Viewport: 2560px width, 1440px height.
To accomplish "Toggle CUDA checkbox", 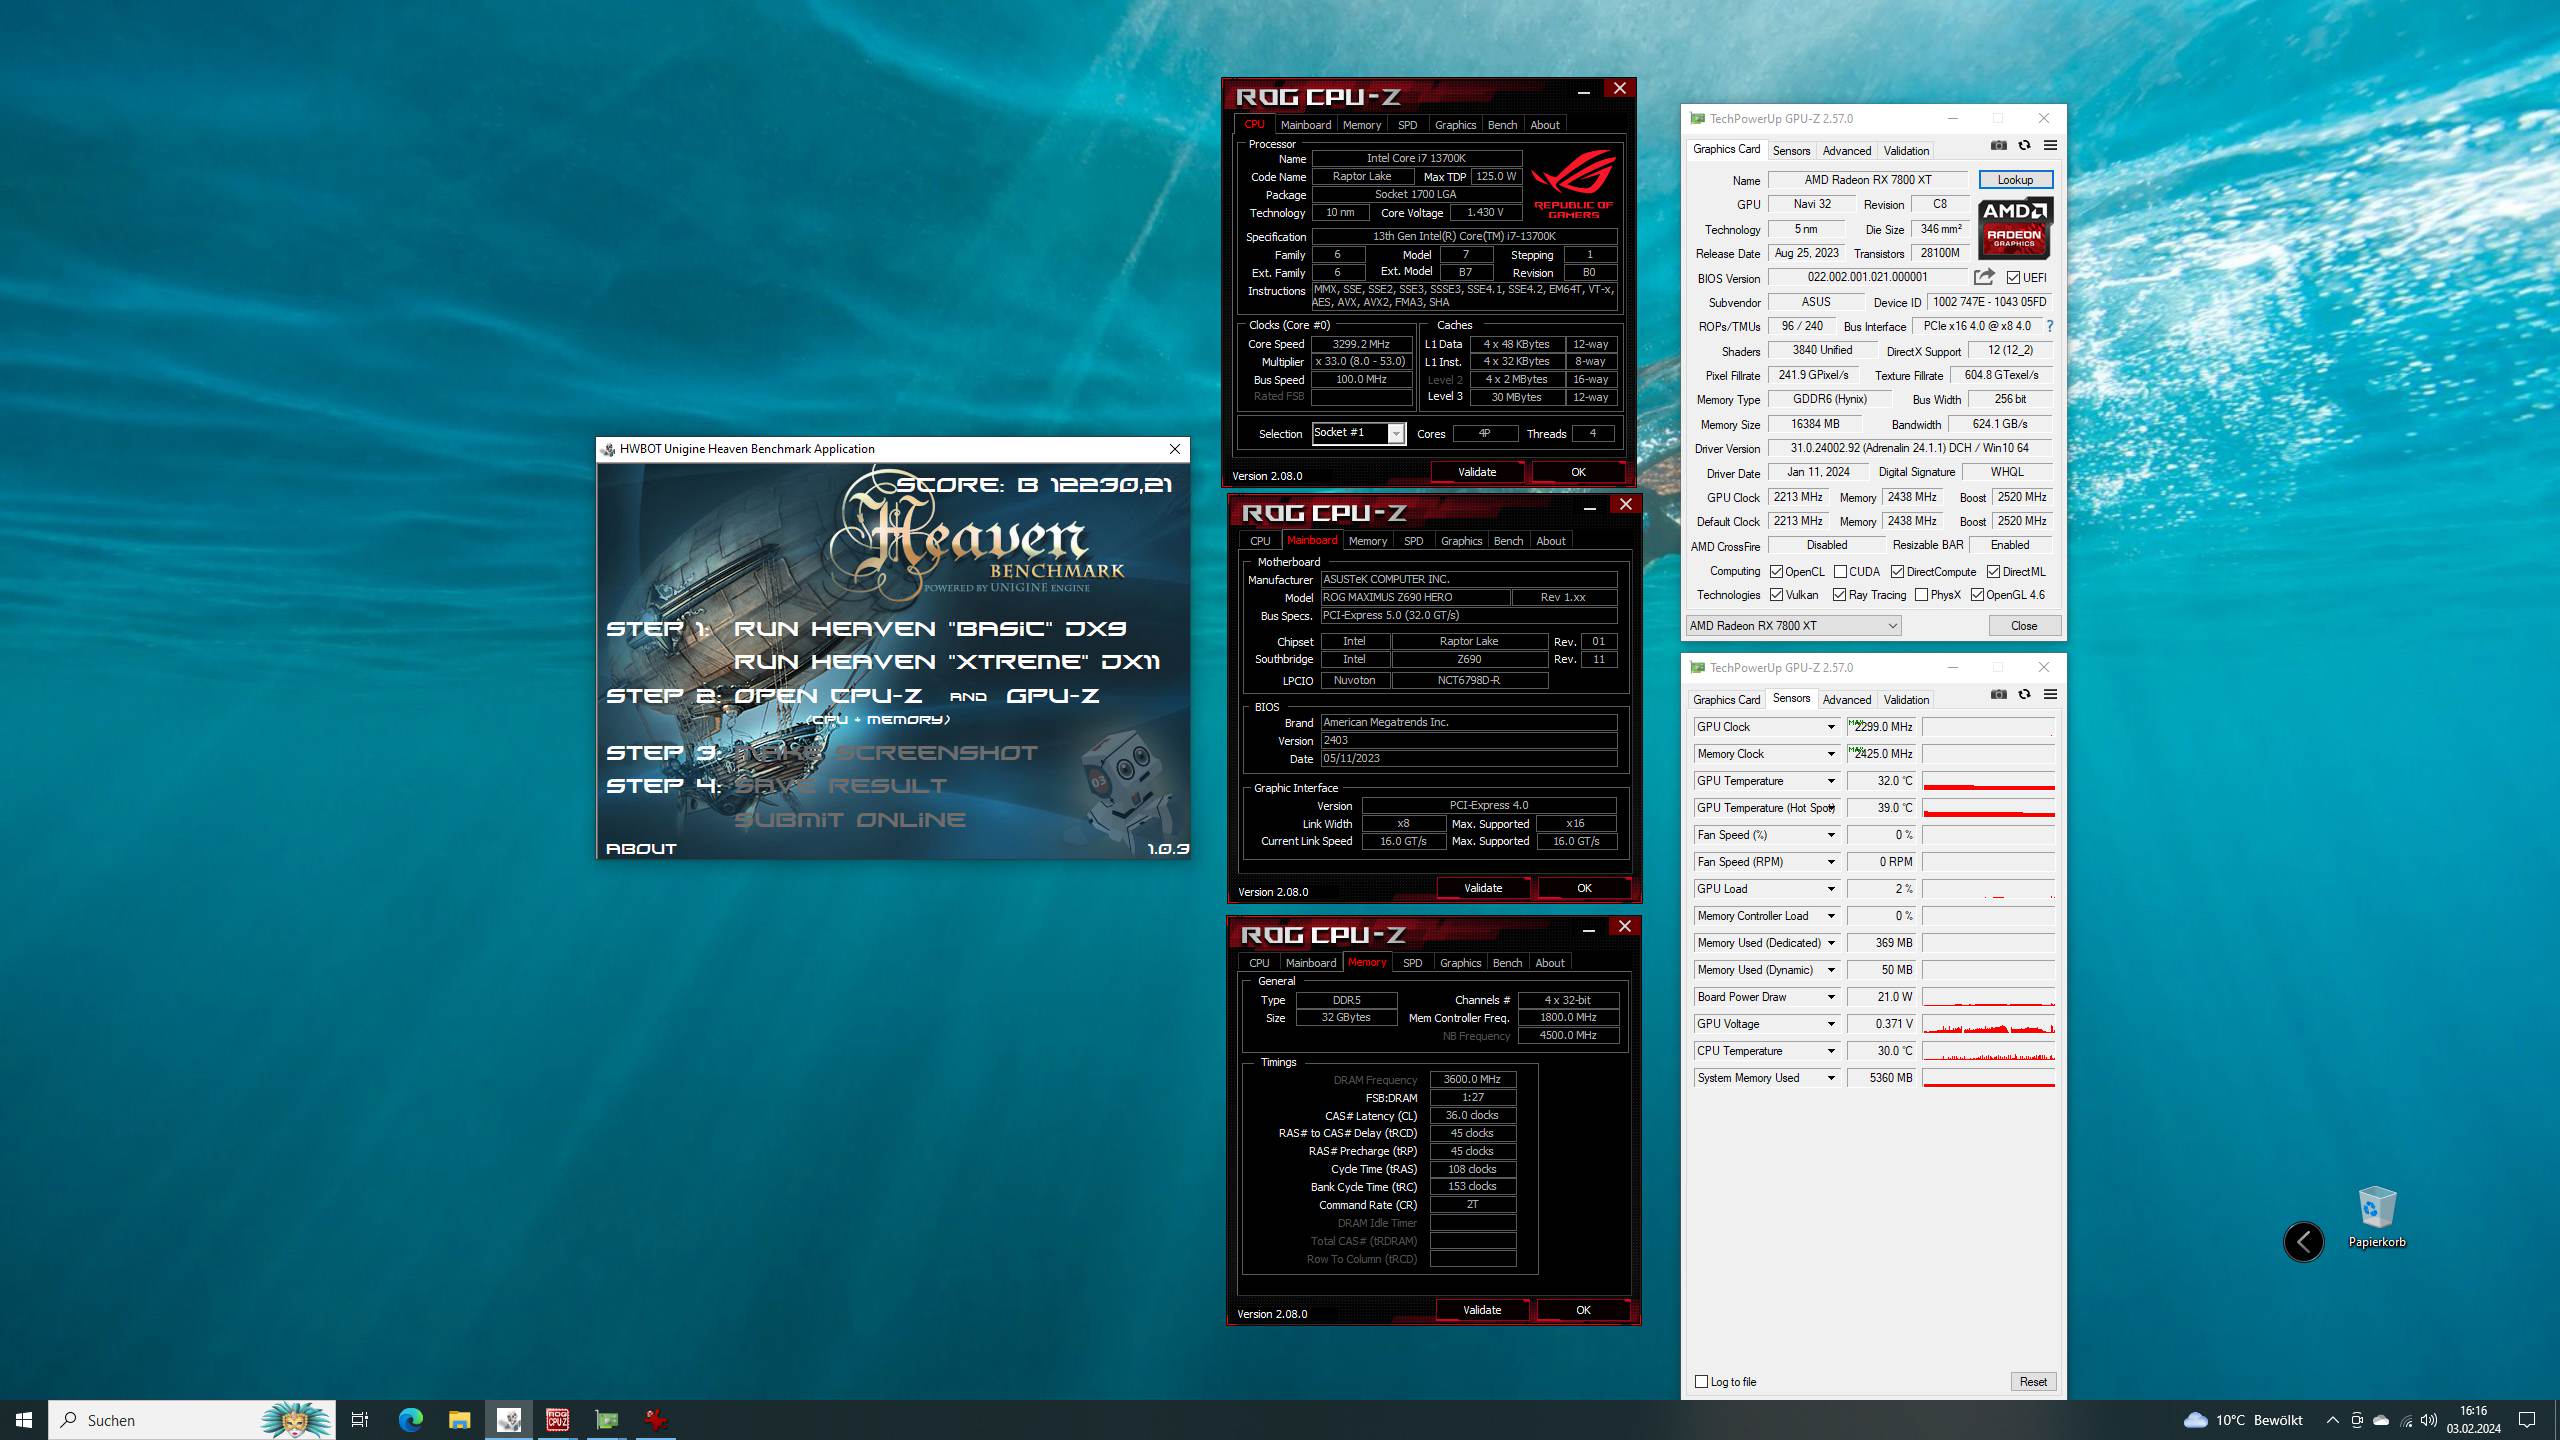I will point(1840,572).
